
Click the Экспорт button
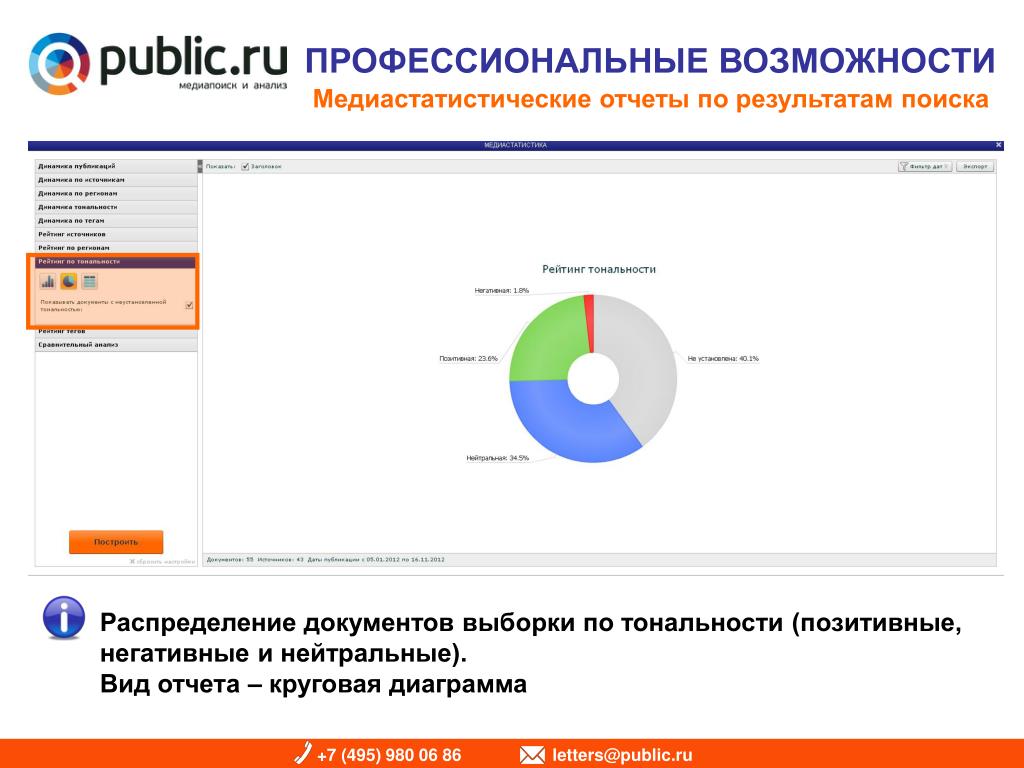[x=975, y=167]
